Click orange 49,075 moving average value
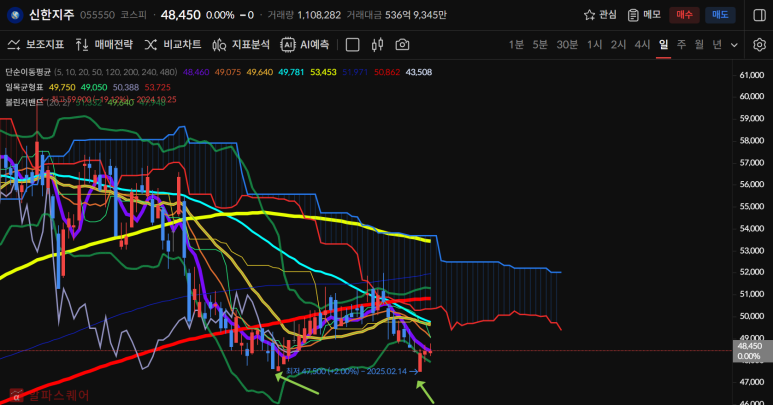The height and width of the screenshot is (405, 773). [228, 72]
